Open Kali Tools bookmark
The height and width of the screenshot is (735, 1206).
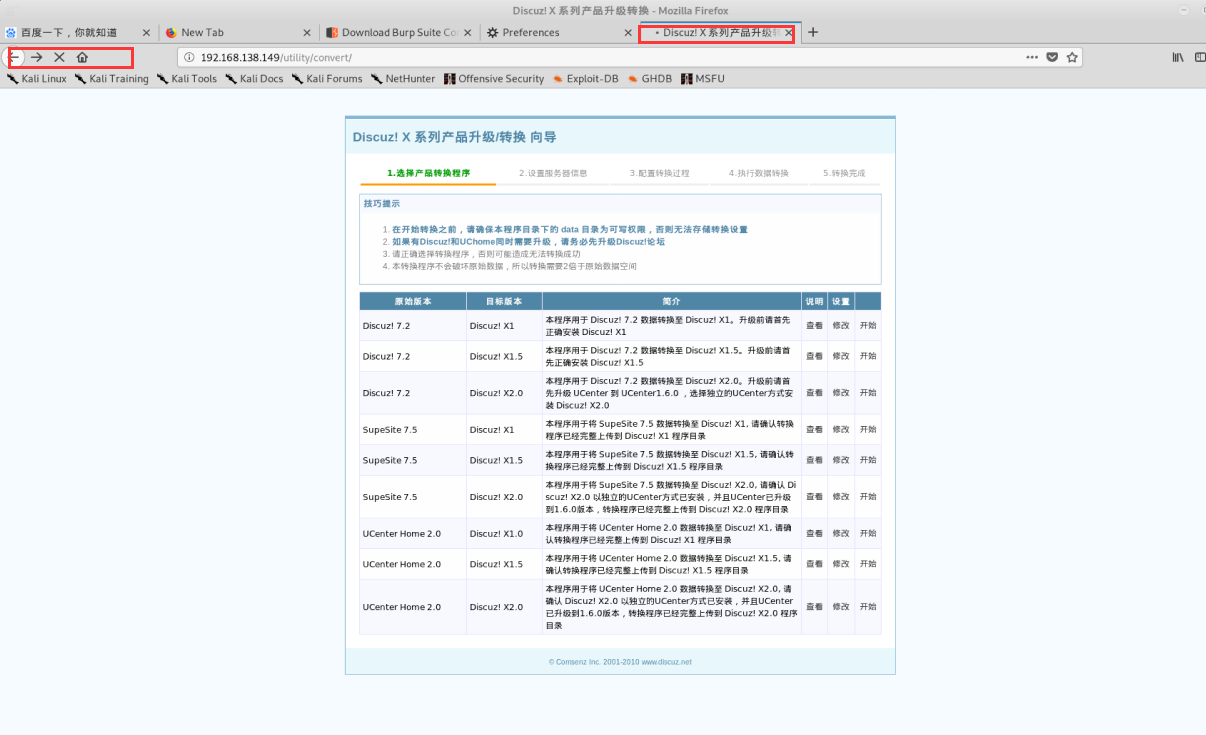coord(186,78)
